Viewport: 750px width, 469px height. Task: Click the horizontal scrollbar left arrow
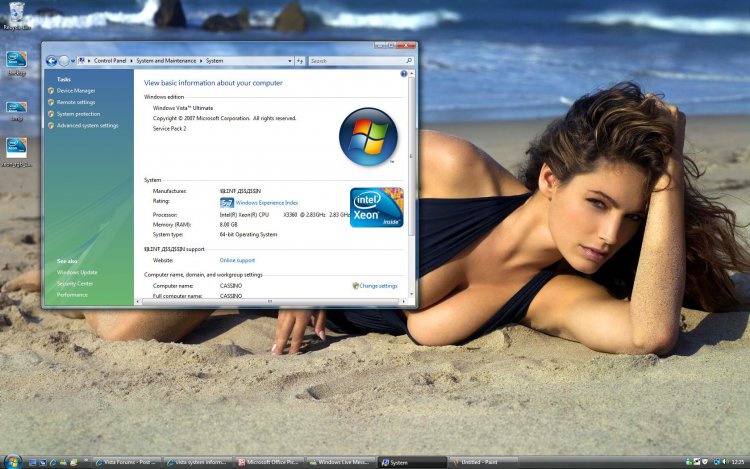click(x=138, y=301)
